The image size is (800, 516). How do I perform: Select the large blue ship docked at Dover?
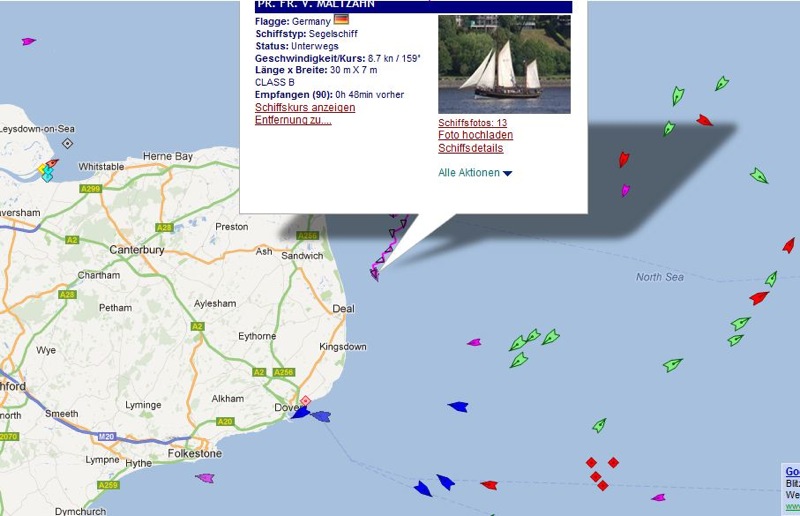click(x=301, y=412)
